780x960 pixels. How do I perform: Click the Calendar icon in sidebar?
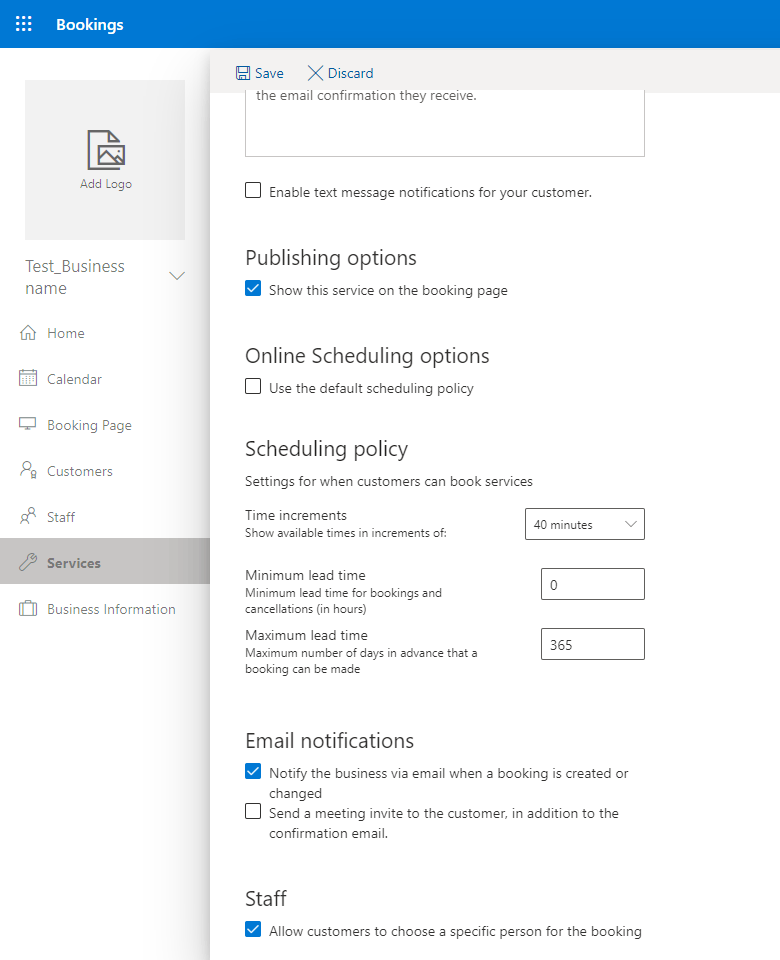28,378
